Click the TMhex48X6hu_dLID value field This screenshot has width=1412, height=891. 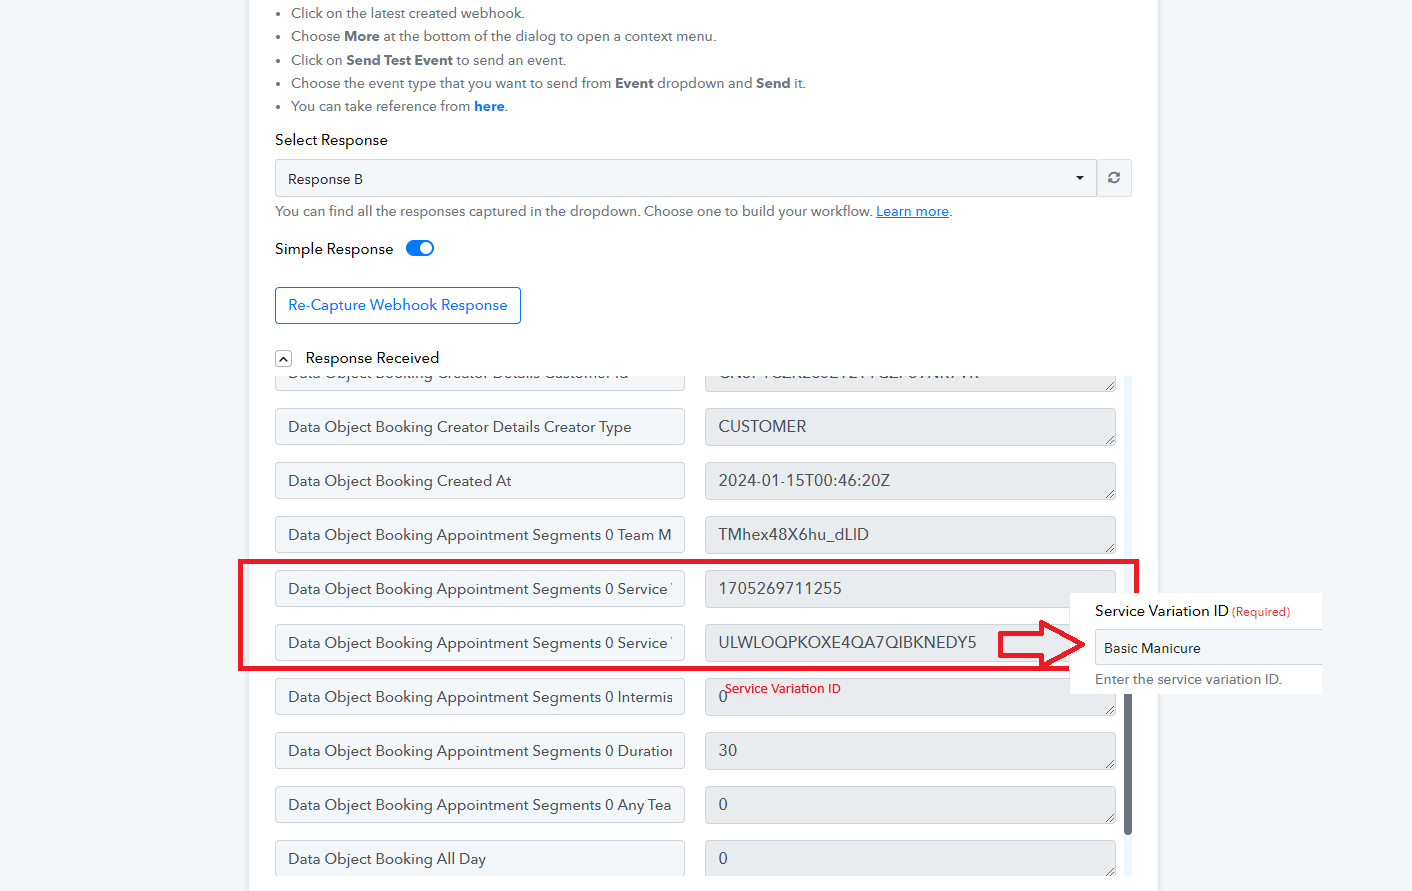910,535
